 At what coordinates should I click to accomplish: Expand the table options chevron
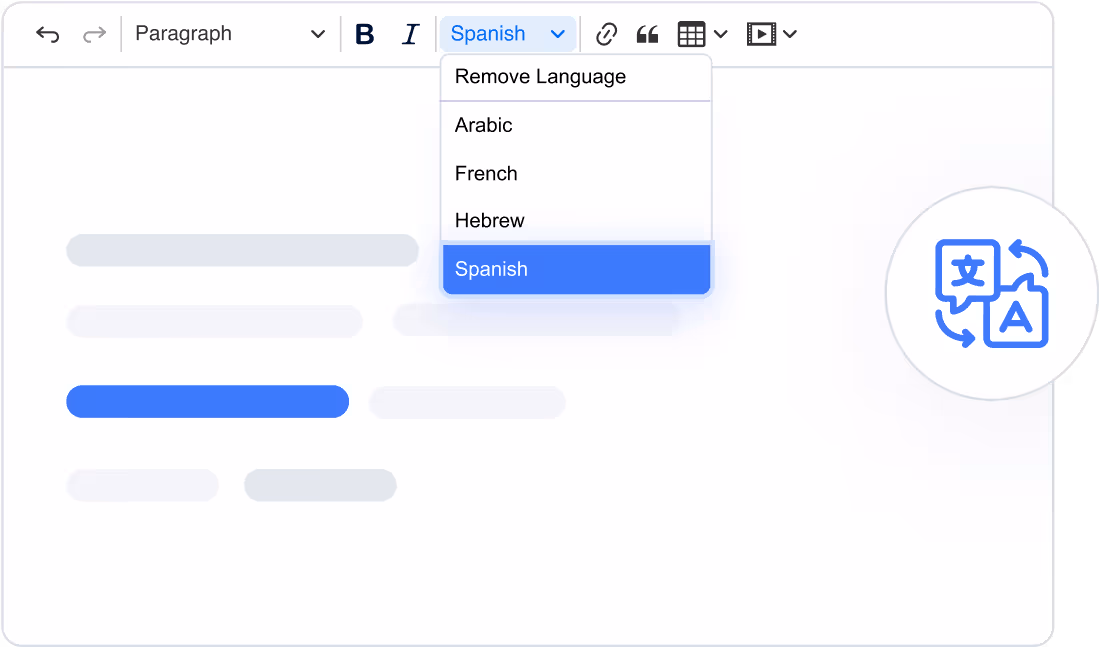tap(721, 34)
